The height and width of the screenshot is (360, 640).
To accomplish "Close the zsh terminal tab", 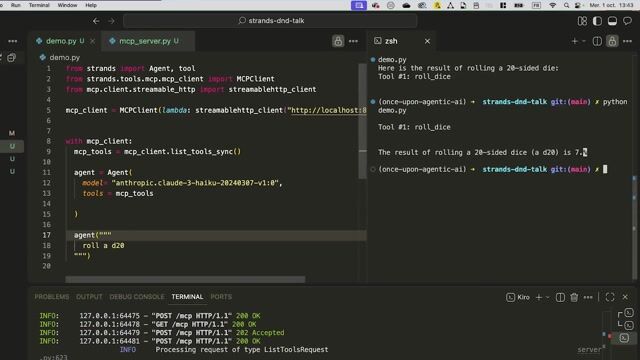I will pos(427,41).
